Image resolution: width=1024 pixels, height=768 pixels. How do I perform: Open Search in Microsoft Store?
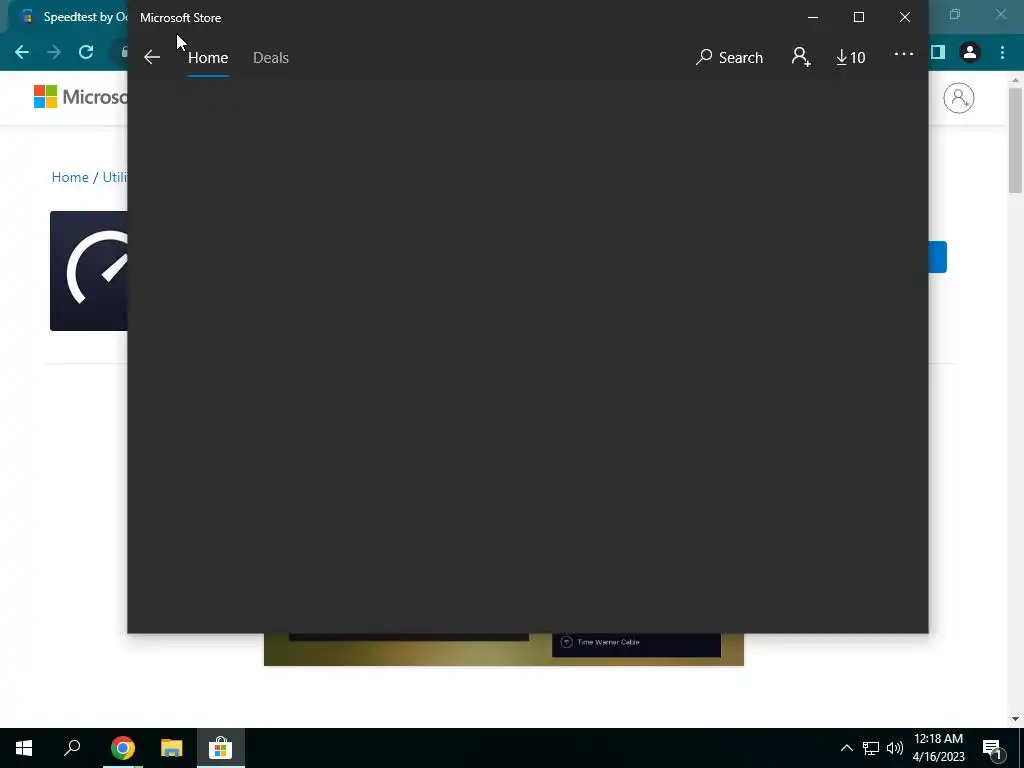click(729, 57)
